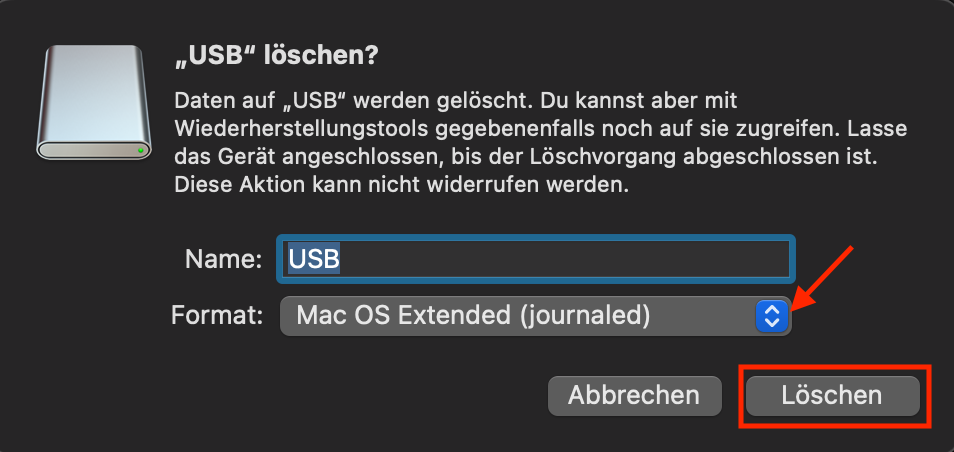Click the green LED on the drive icon
Image resolution: width=954 pixels, height=452 pixels.
click(x=142, y=150)
